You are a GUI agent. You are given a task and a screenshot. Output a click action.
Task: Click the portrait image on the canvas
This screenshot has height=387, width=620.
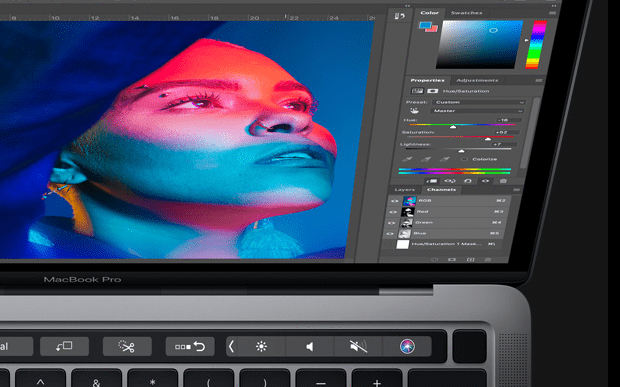click(186, 140)
